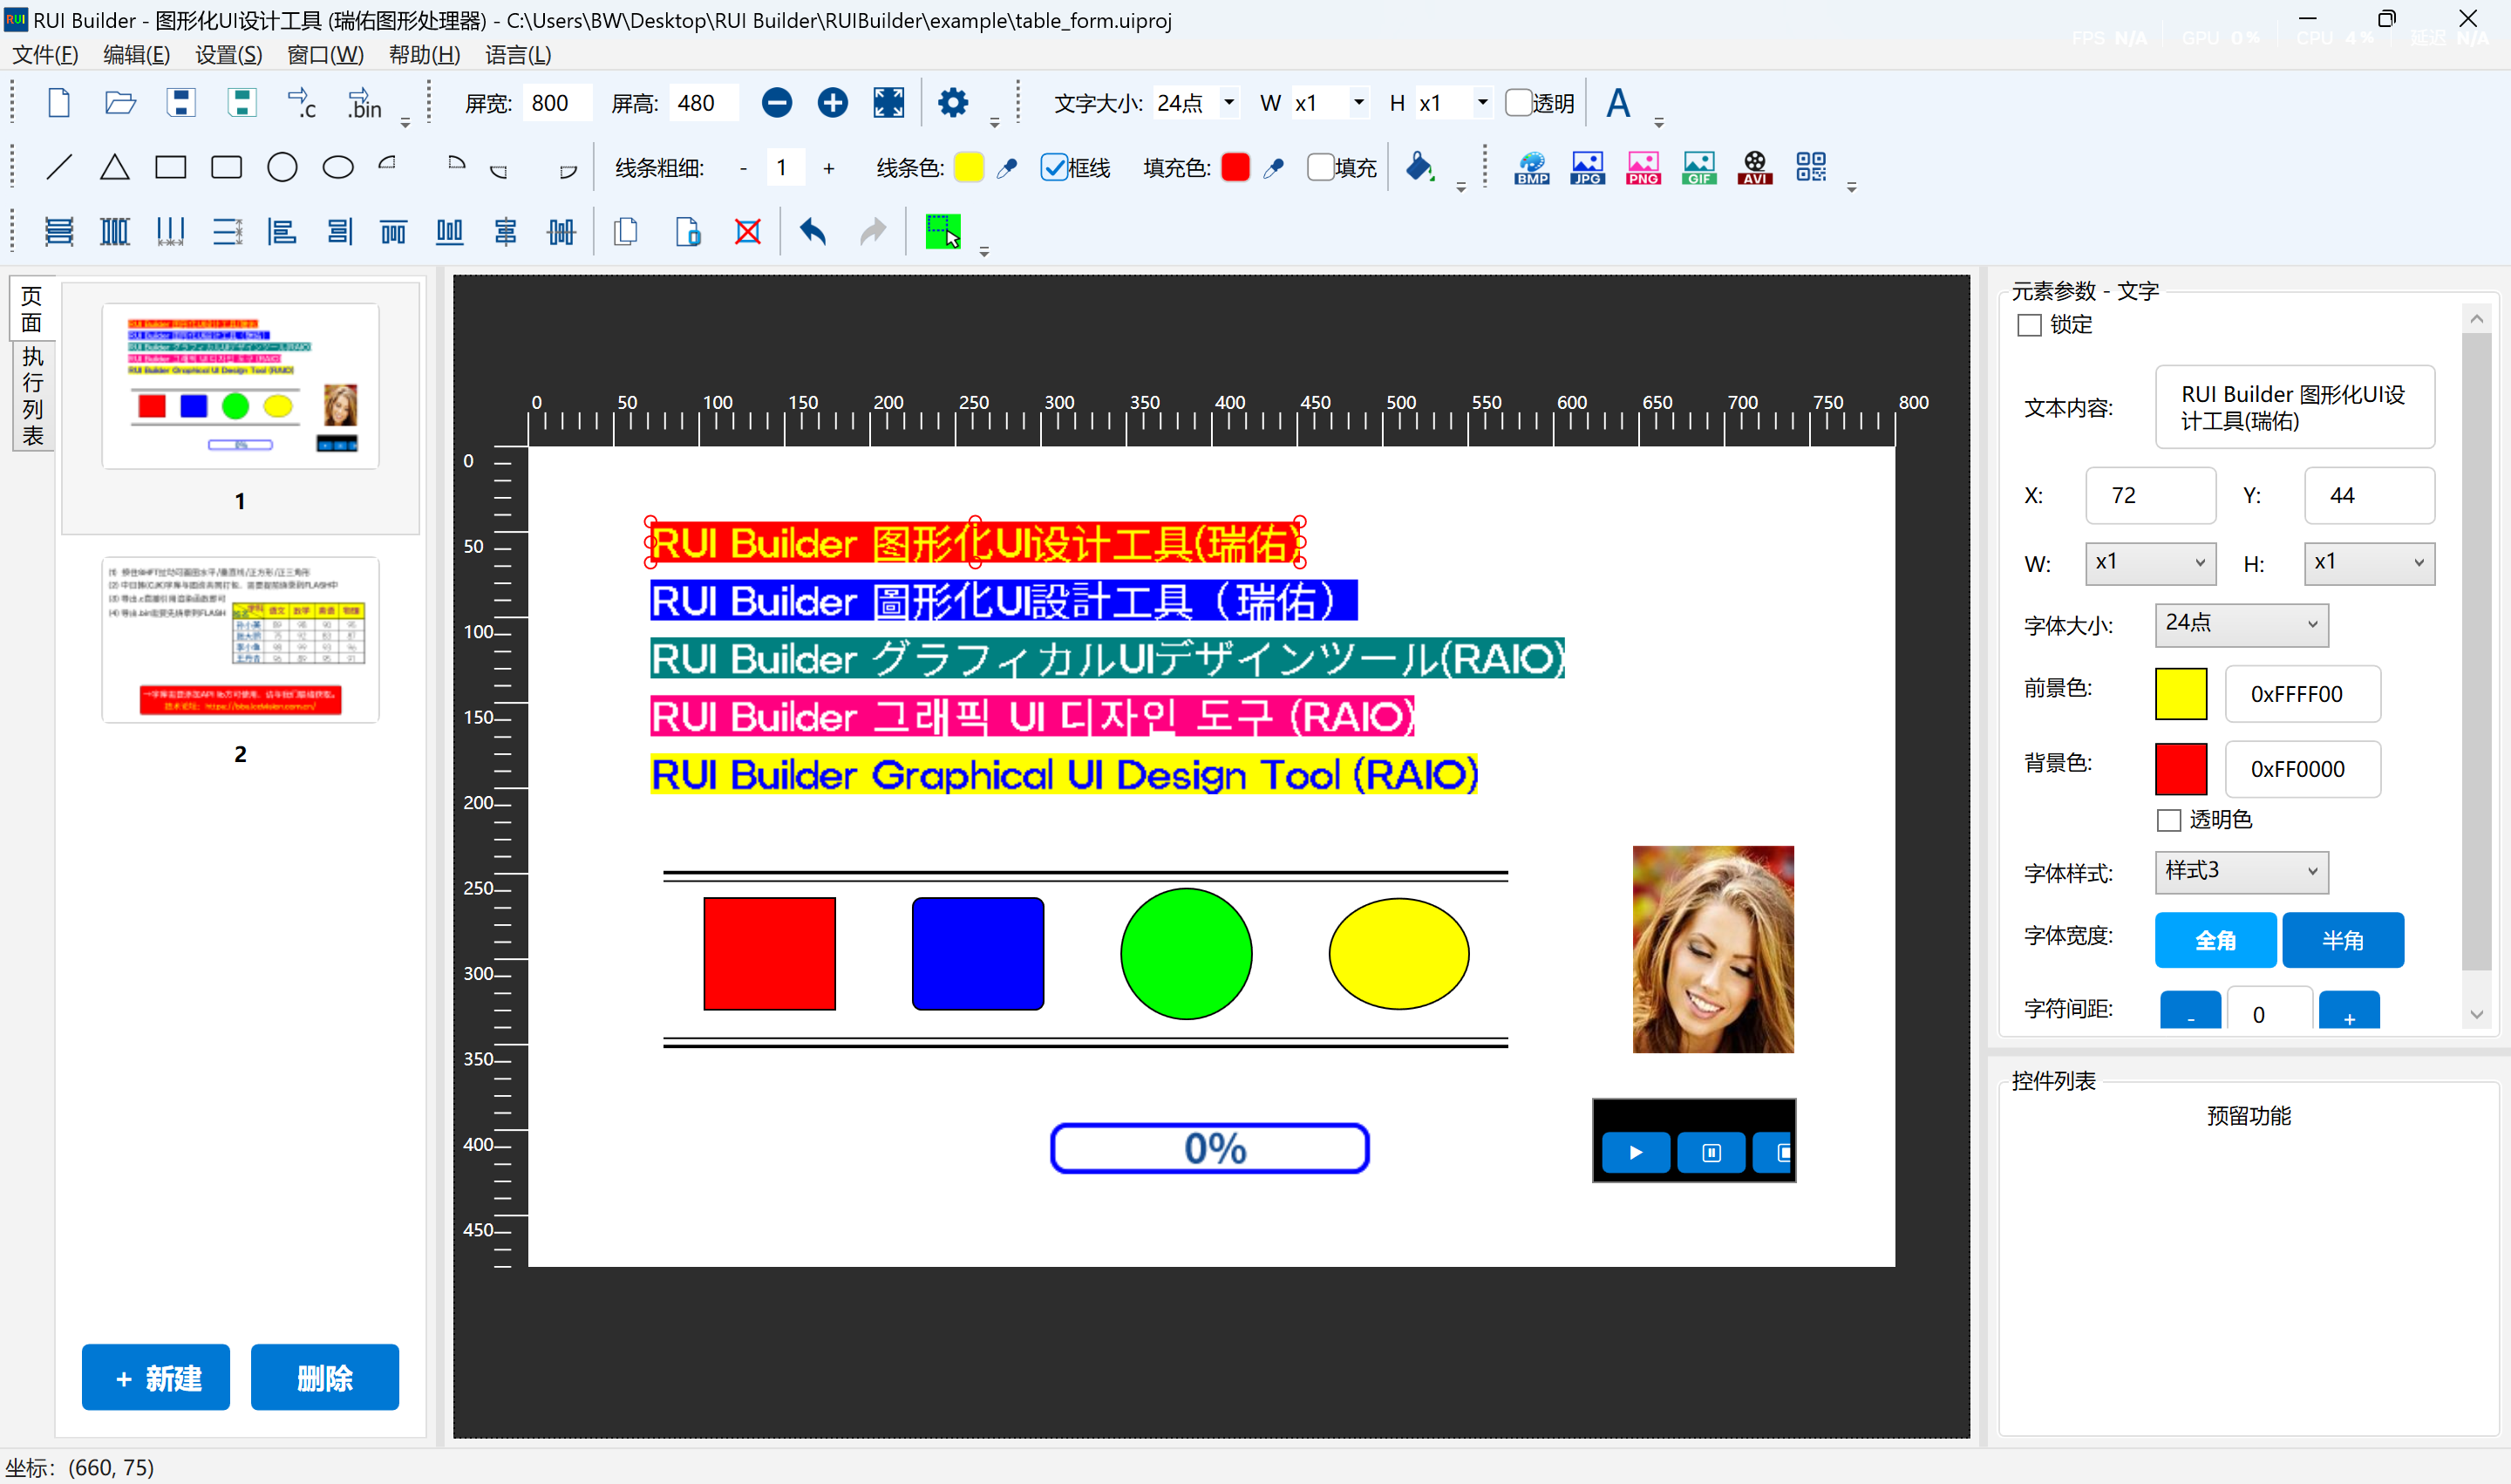2511x1484 pixels.
Task: Click the undo arrow icon
Action: (x=813, y=232)
